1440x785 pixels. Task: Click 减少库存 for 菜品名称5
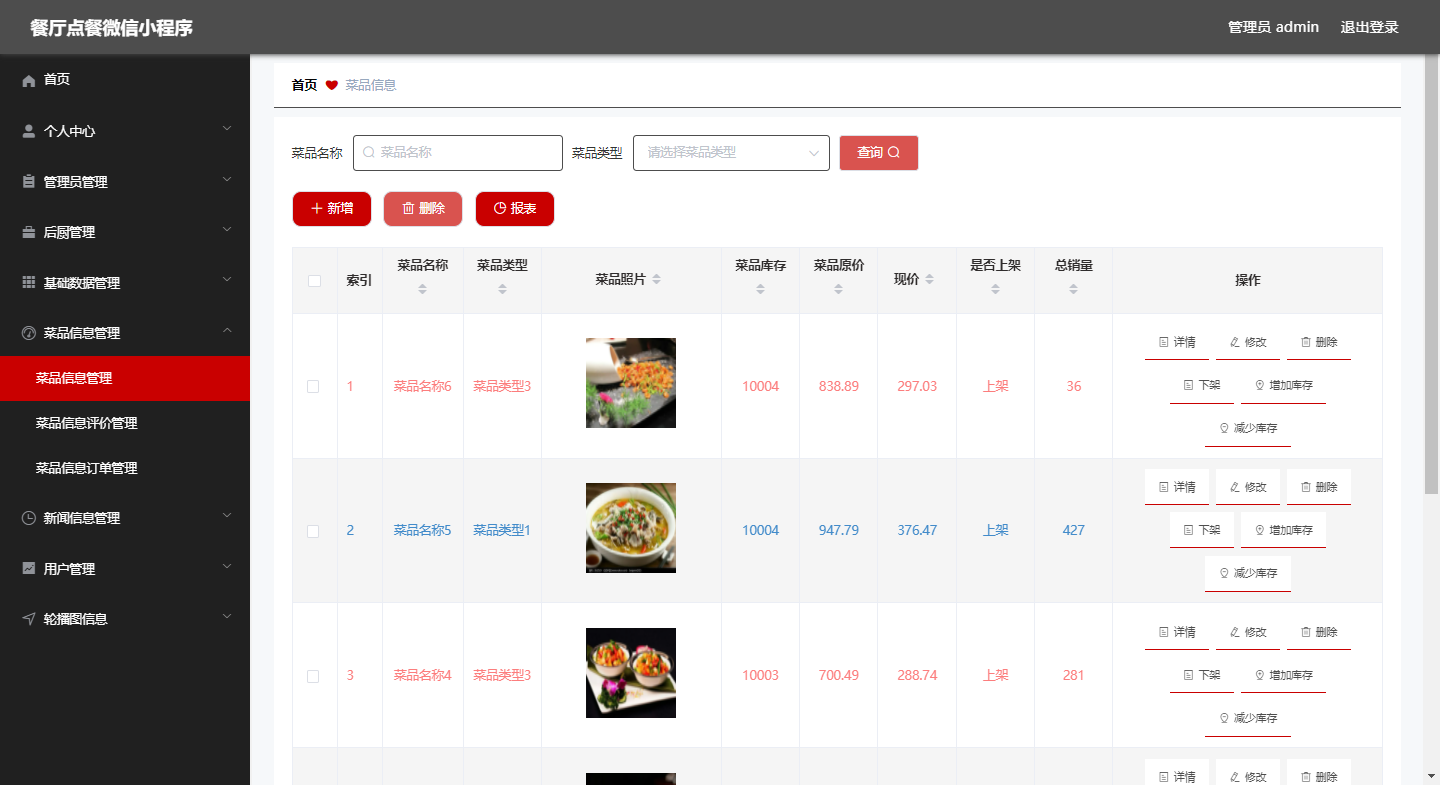click(1248, 573)
